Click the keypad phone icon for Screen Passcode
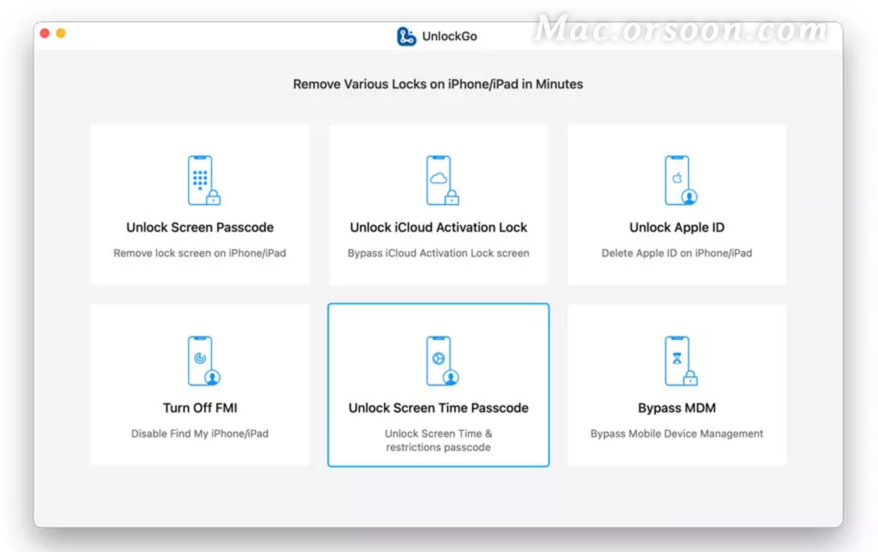Viewport: 878px width, 552px height. coord(202,181)
